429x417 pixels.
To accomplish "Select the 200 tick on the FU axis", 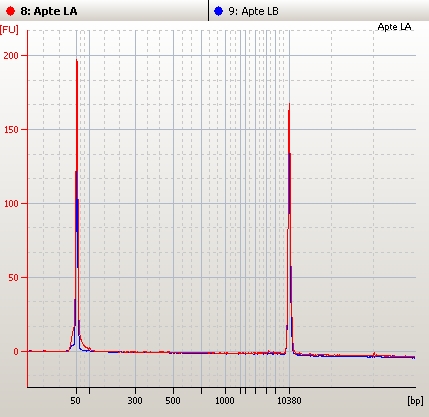I will [11, 55].
